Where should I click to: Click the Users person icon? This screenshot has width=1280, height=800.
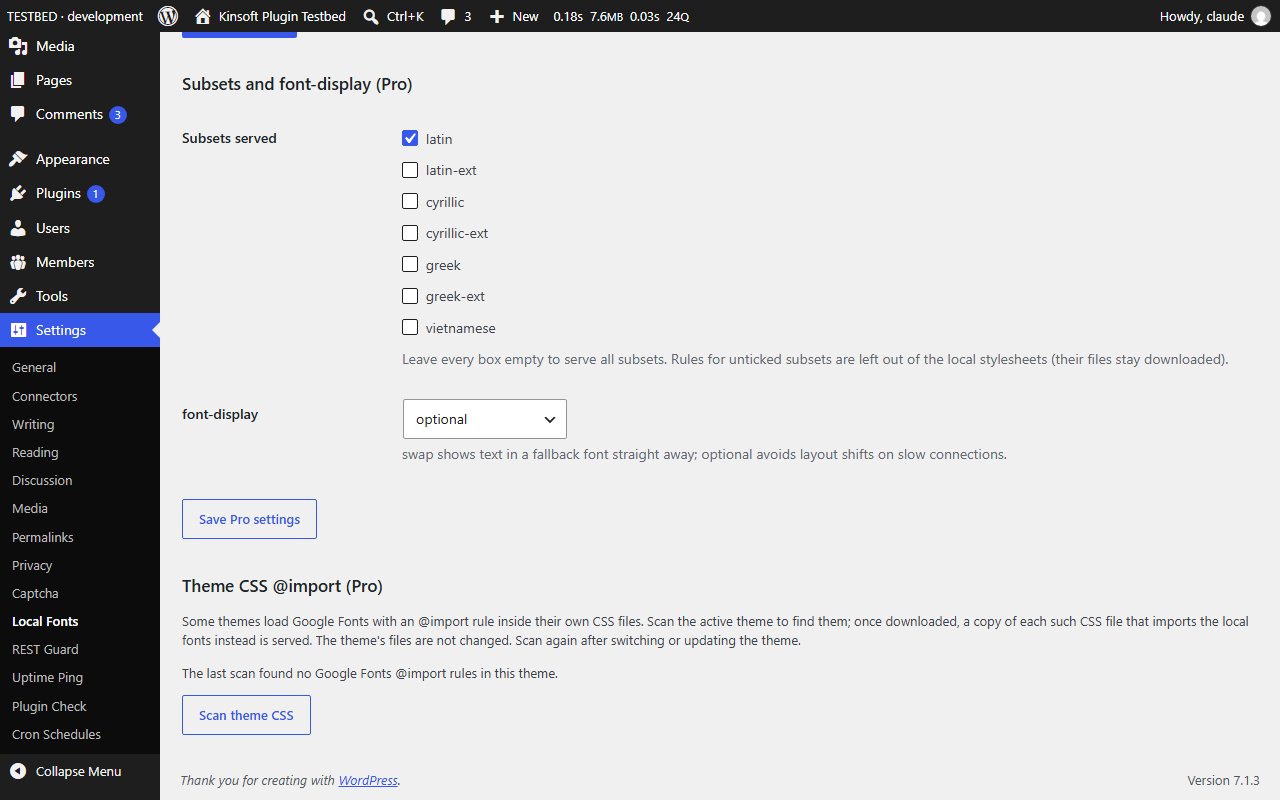point(18,228)
